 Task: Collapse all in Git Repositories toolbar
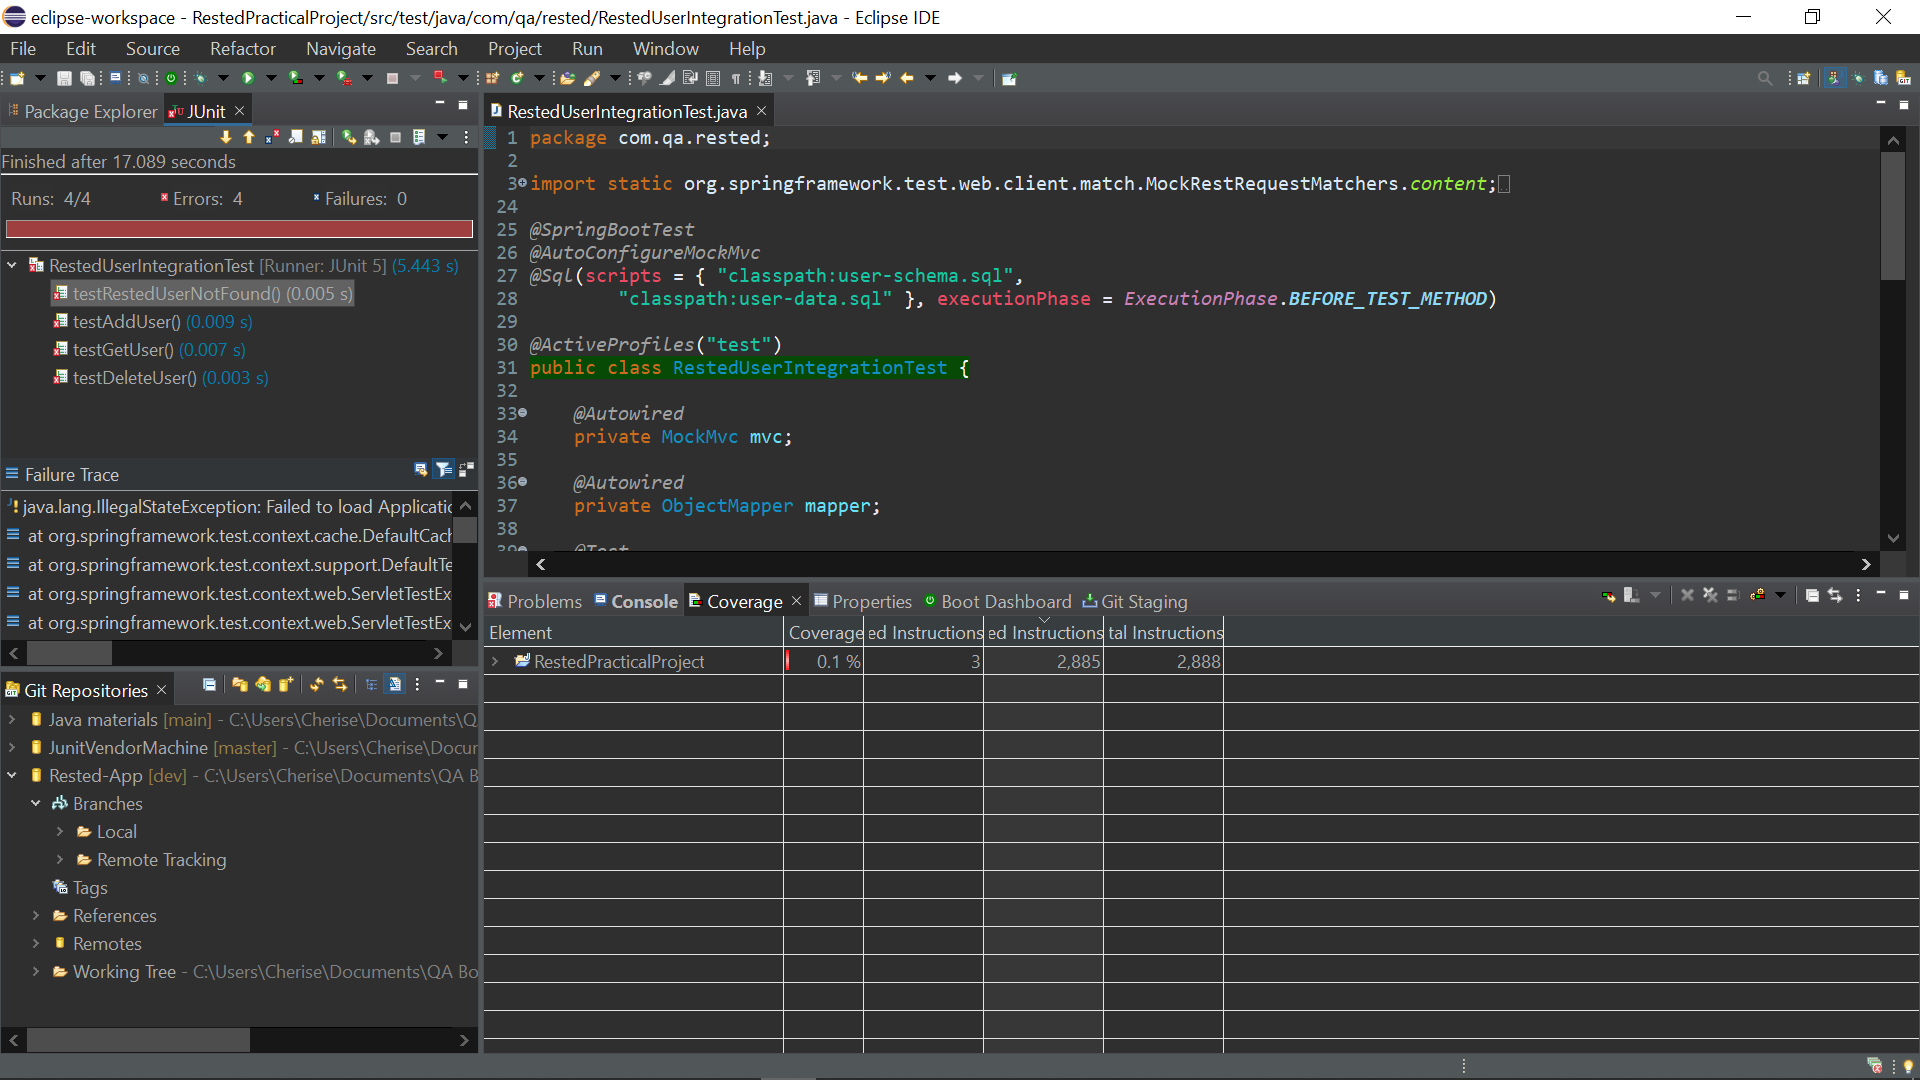(x=209, y=684)
